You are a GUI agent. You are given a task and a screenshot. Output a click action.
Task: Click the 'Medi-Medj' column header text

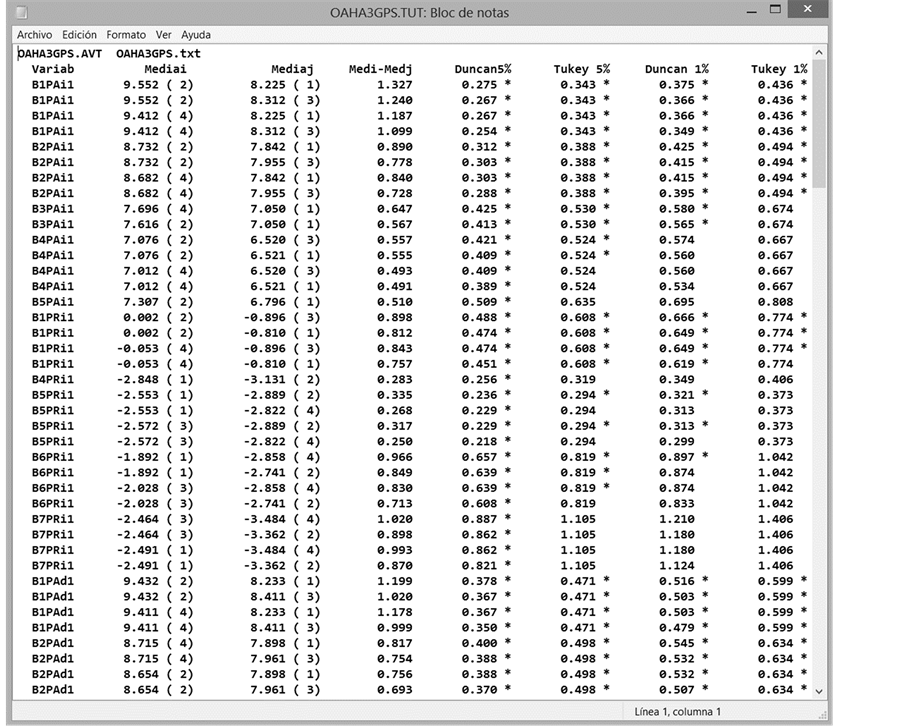coord(381,69)
